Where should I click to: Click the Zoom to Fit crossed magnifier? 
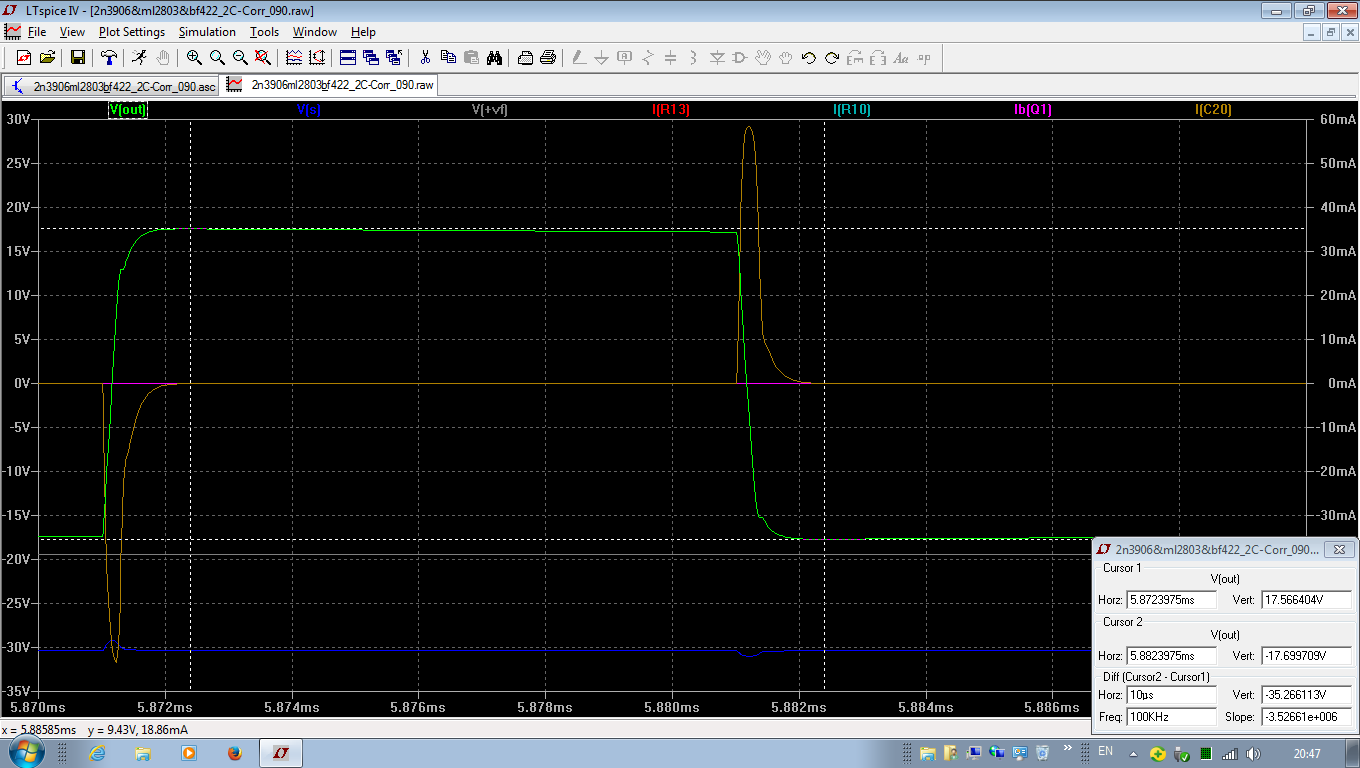[263, 58]
